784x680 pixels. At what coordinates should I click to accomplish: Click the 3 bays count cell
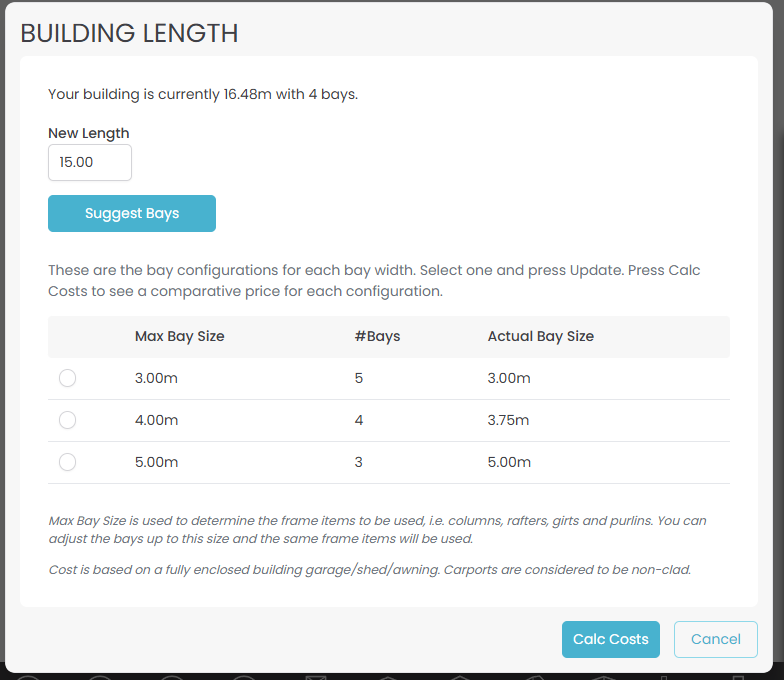pos(359,462)
